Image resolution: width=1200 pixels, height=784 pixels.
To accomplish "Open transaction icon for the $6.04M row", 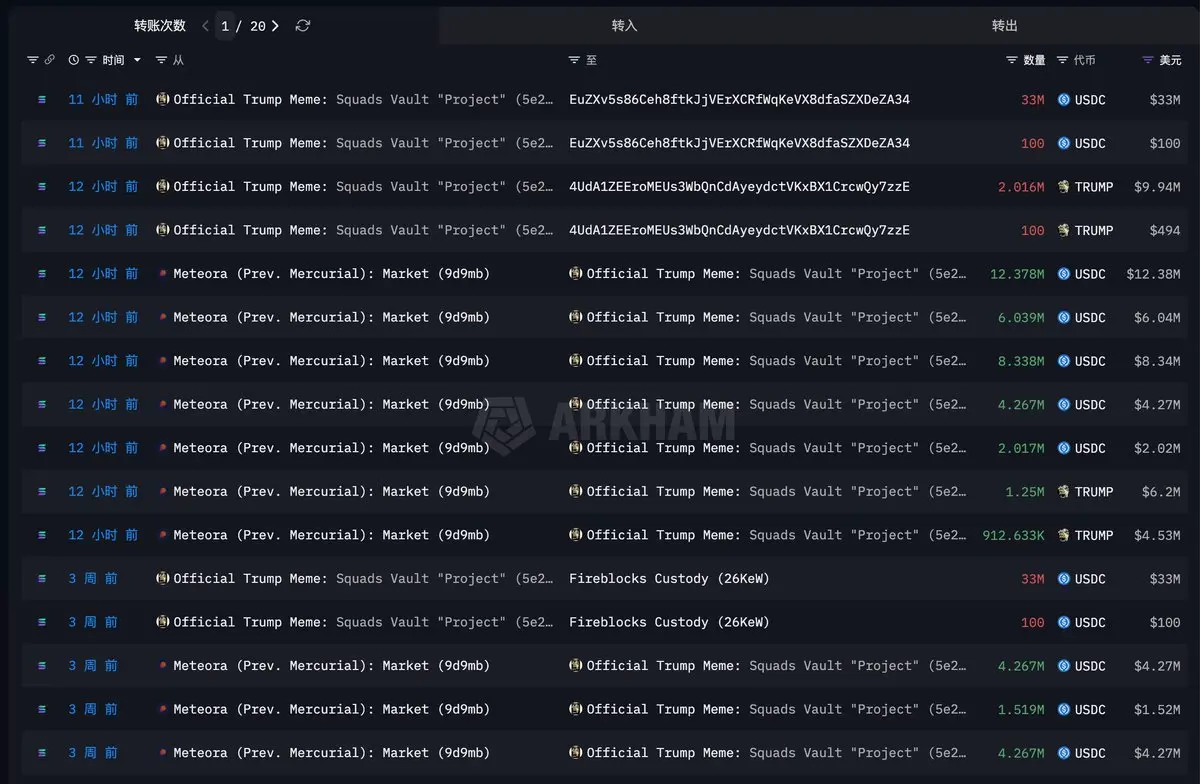I will tap(42, 317).
